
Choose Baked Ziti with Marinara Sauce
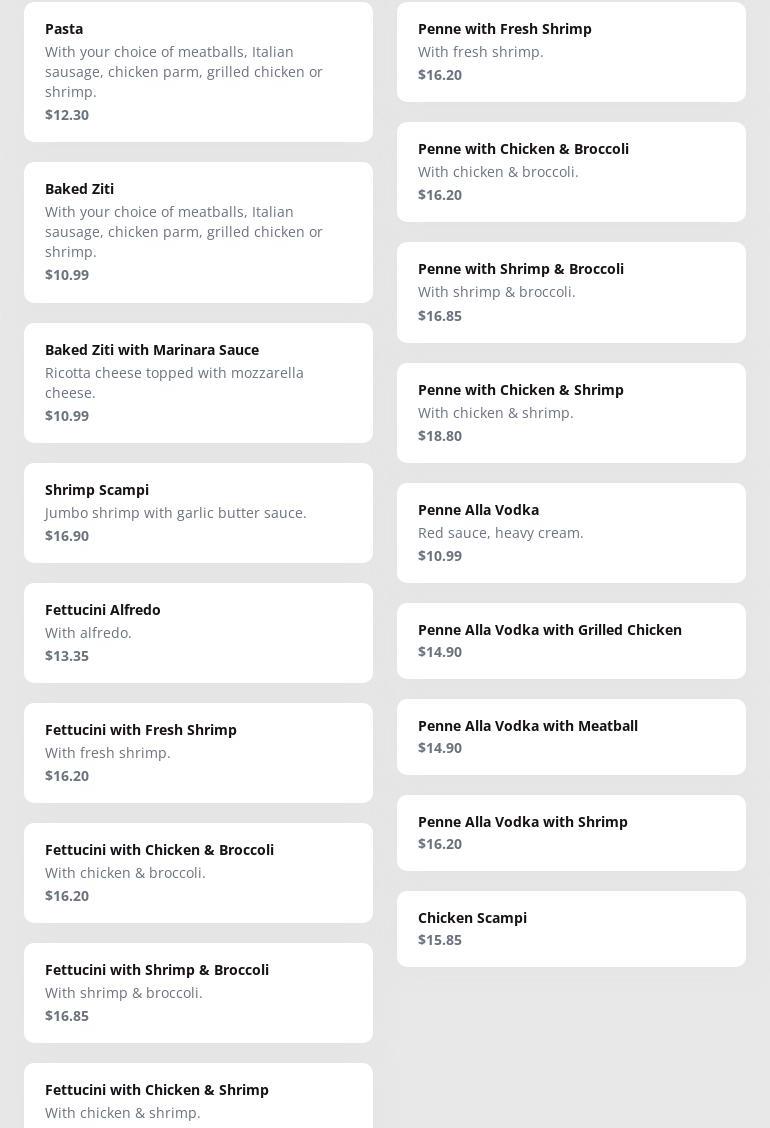pos(198,382)
